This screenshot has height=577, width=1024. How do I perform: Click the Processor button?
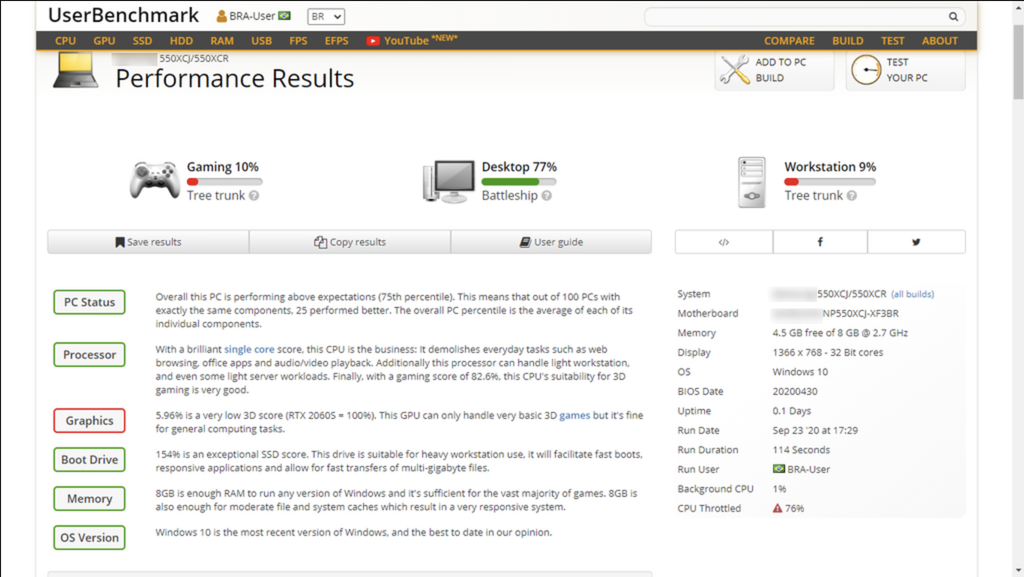pos(89,354)
